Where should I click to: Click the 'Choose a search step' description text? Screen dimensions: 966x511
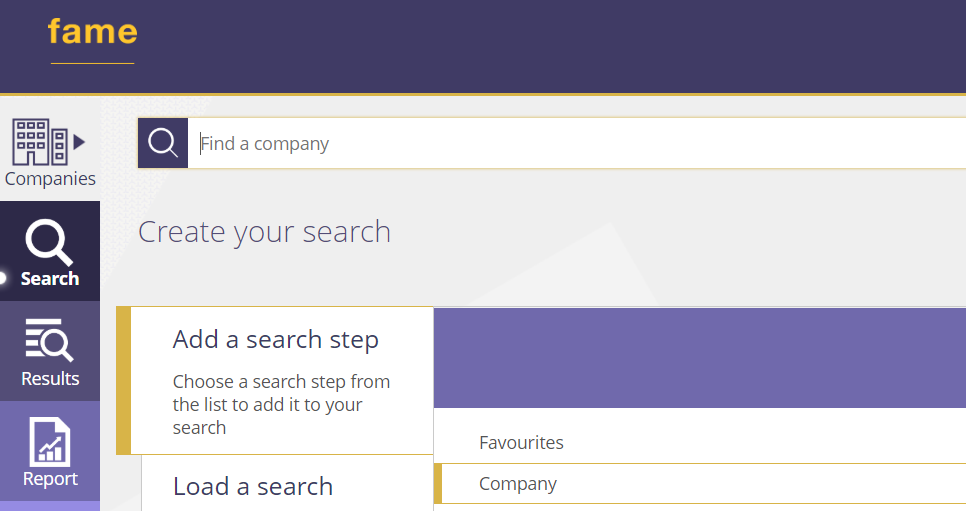[281, 404]
